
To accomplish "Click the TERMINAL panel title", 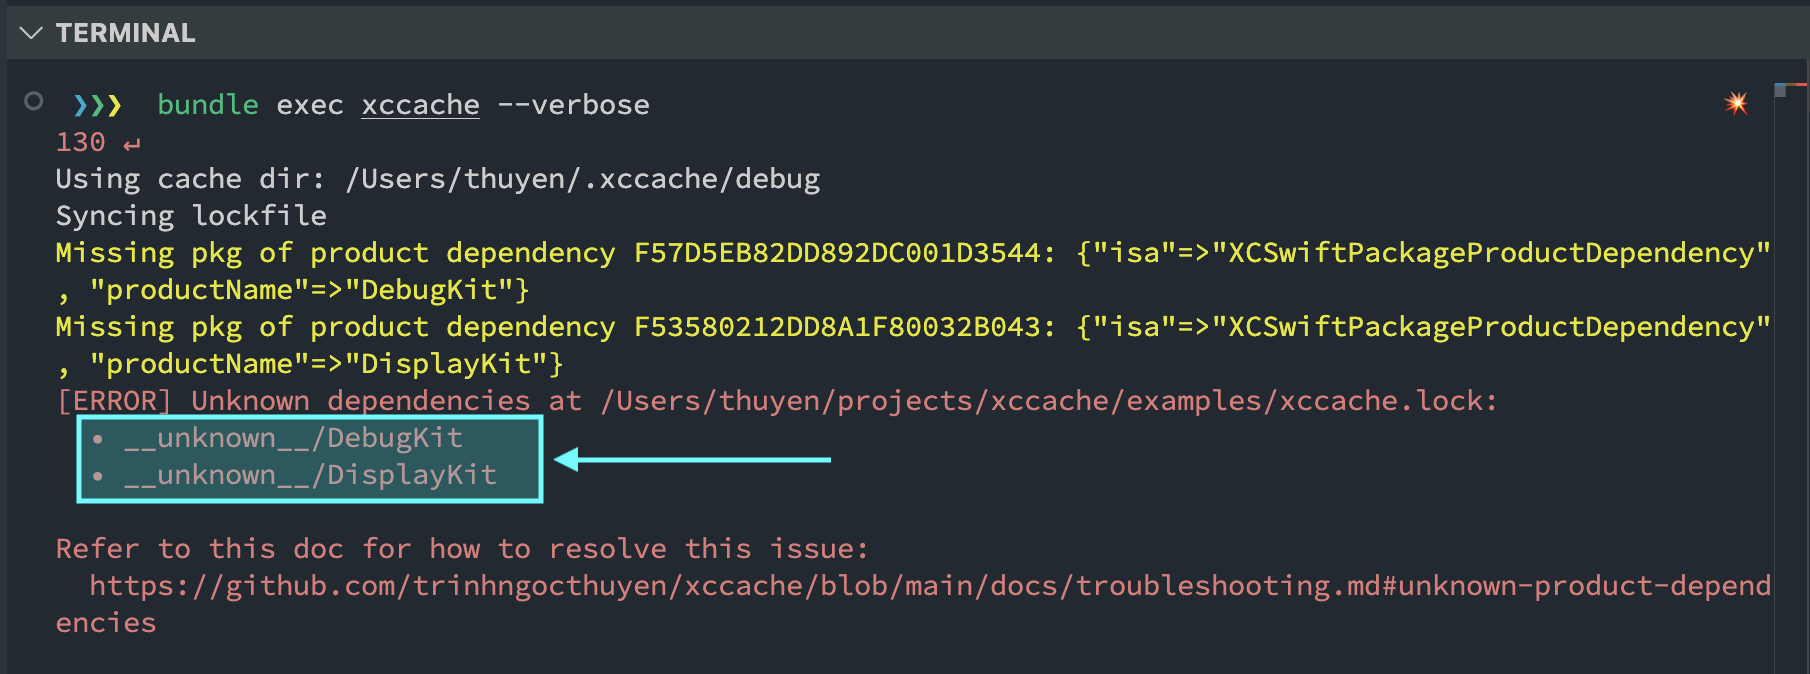I will point(126,33).
